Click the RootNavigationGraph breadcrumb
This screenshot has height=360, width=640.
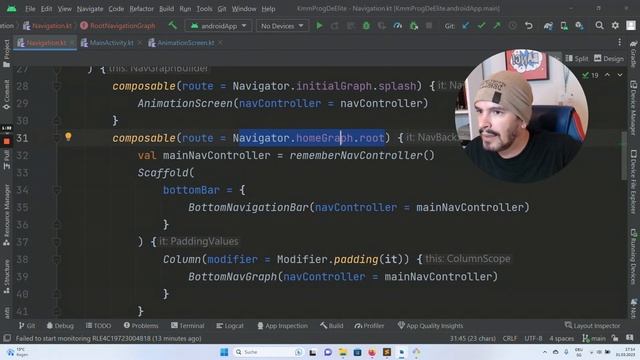coord(118,26)
